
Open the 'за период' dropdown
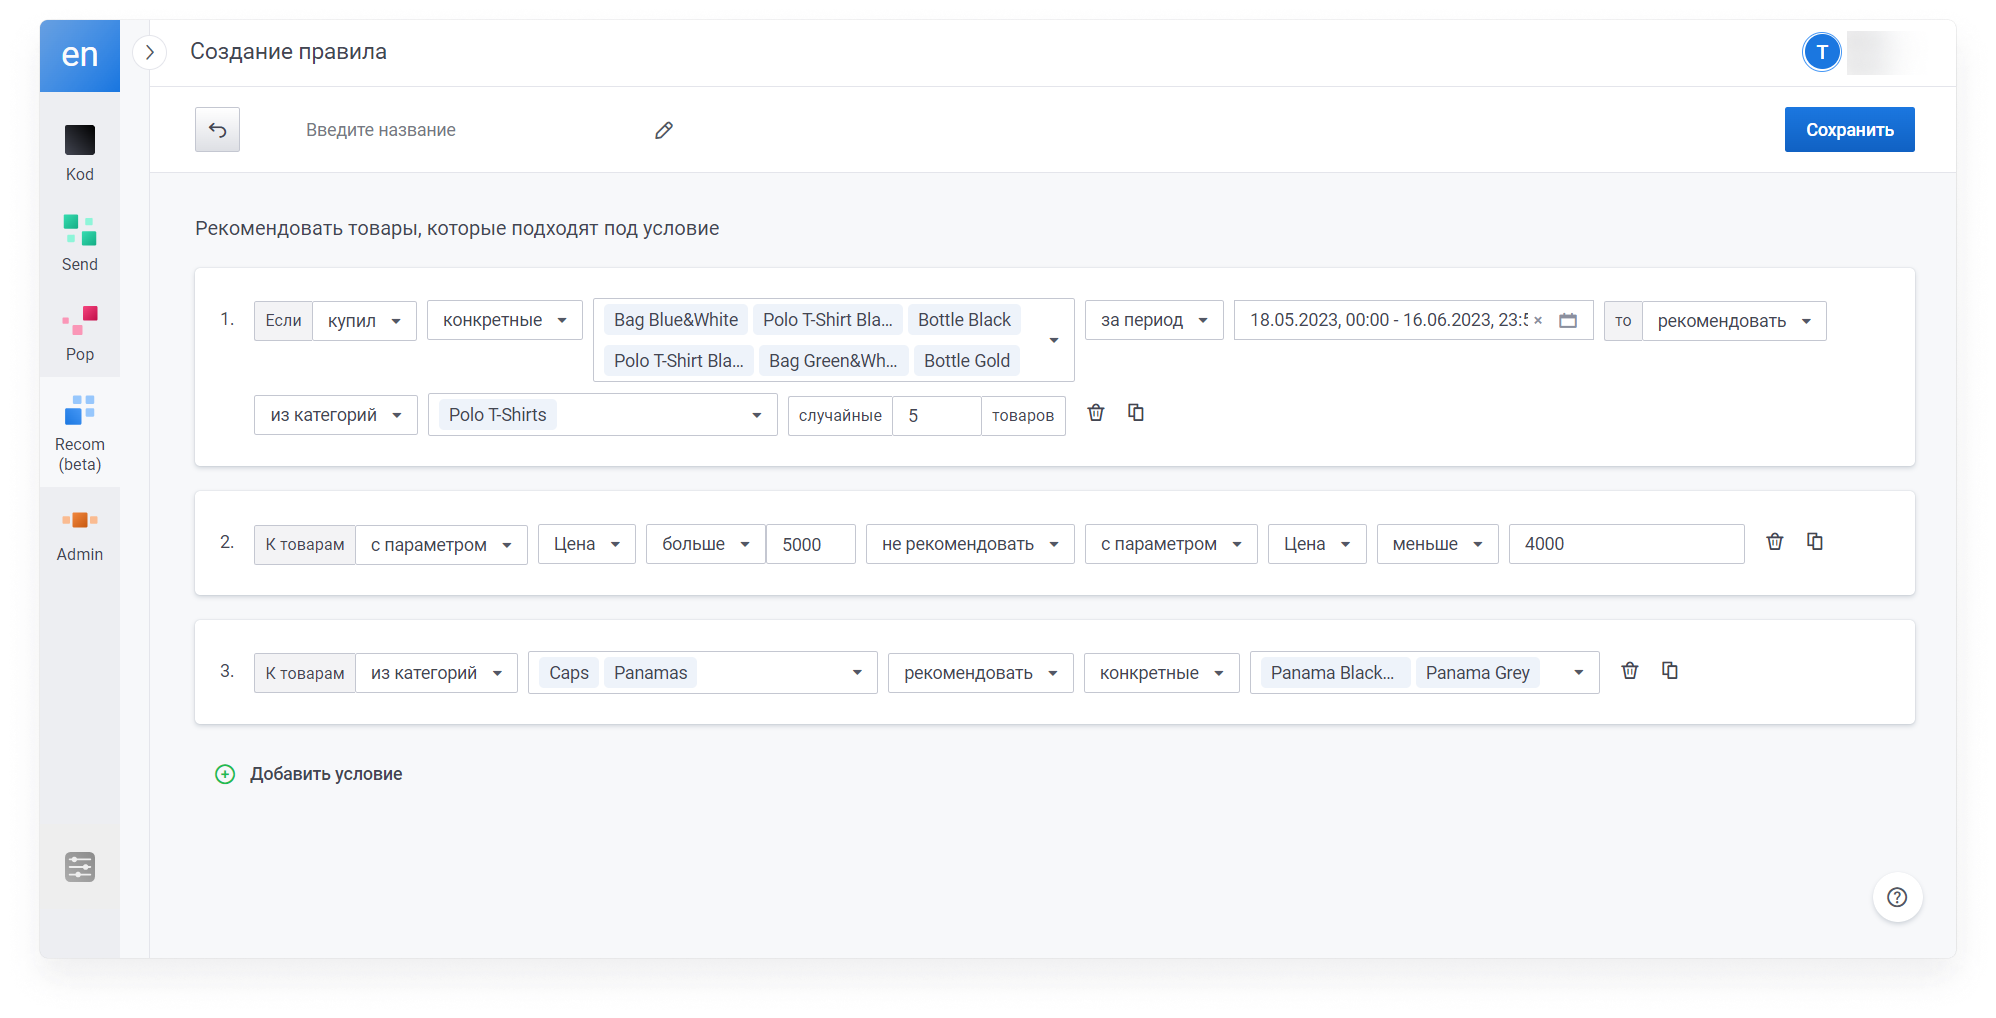click(x=1154, y=321)
